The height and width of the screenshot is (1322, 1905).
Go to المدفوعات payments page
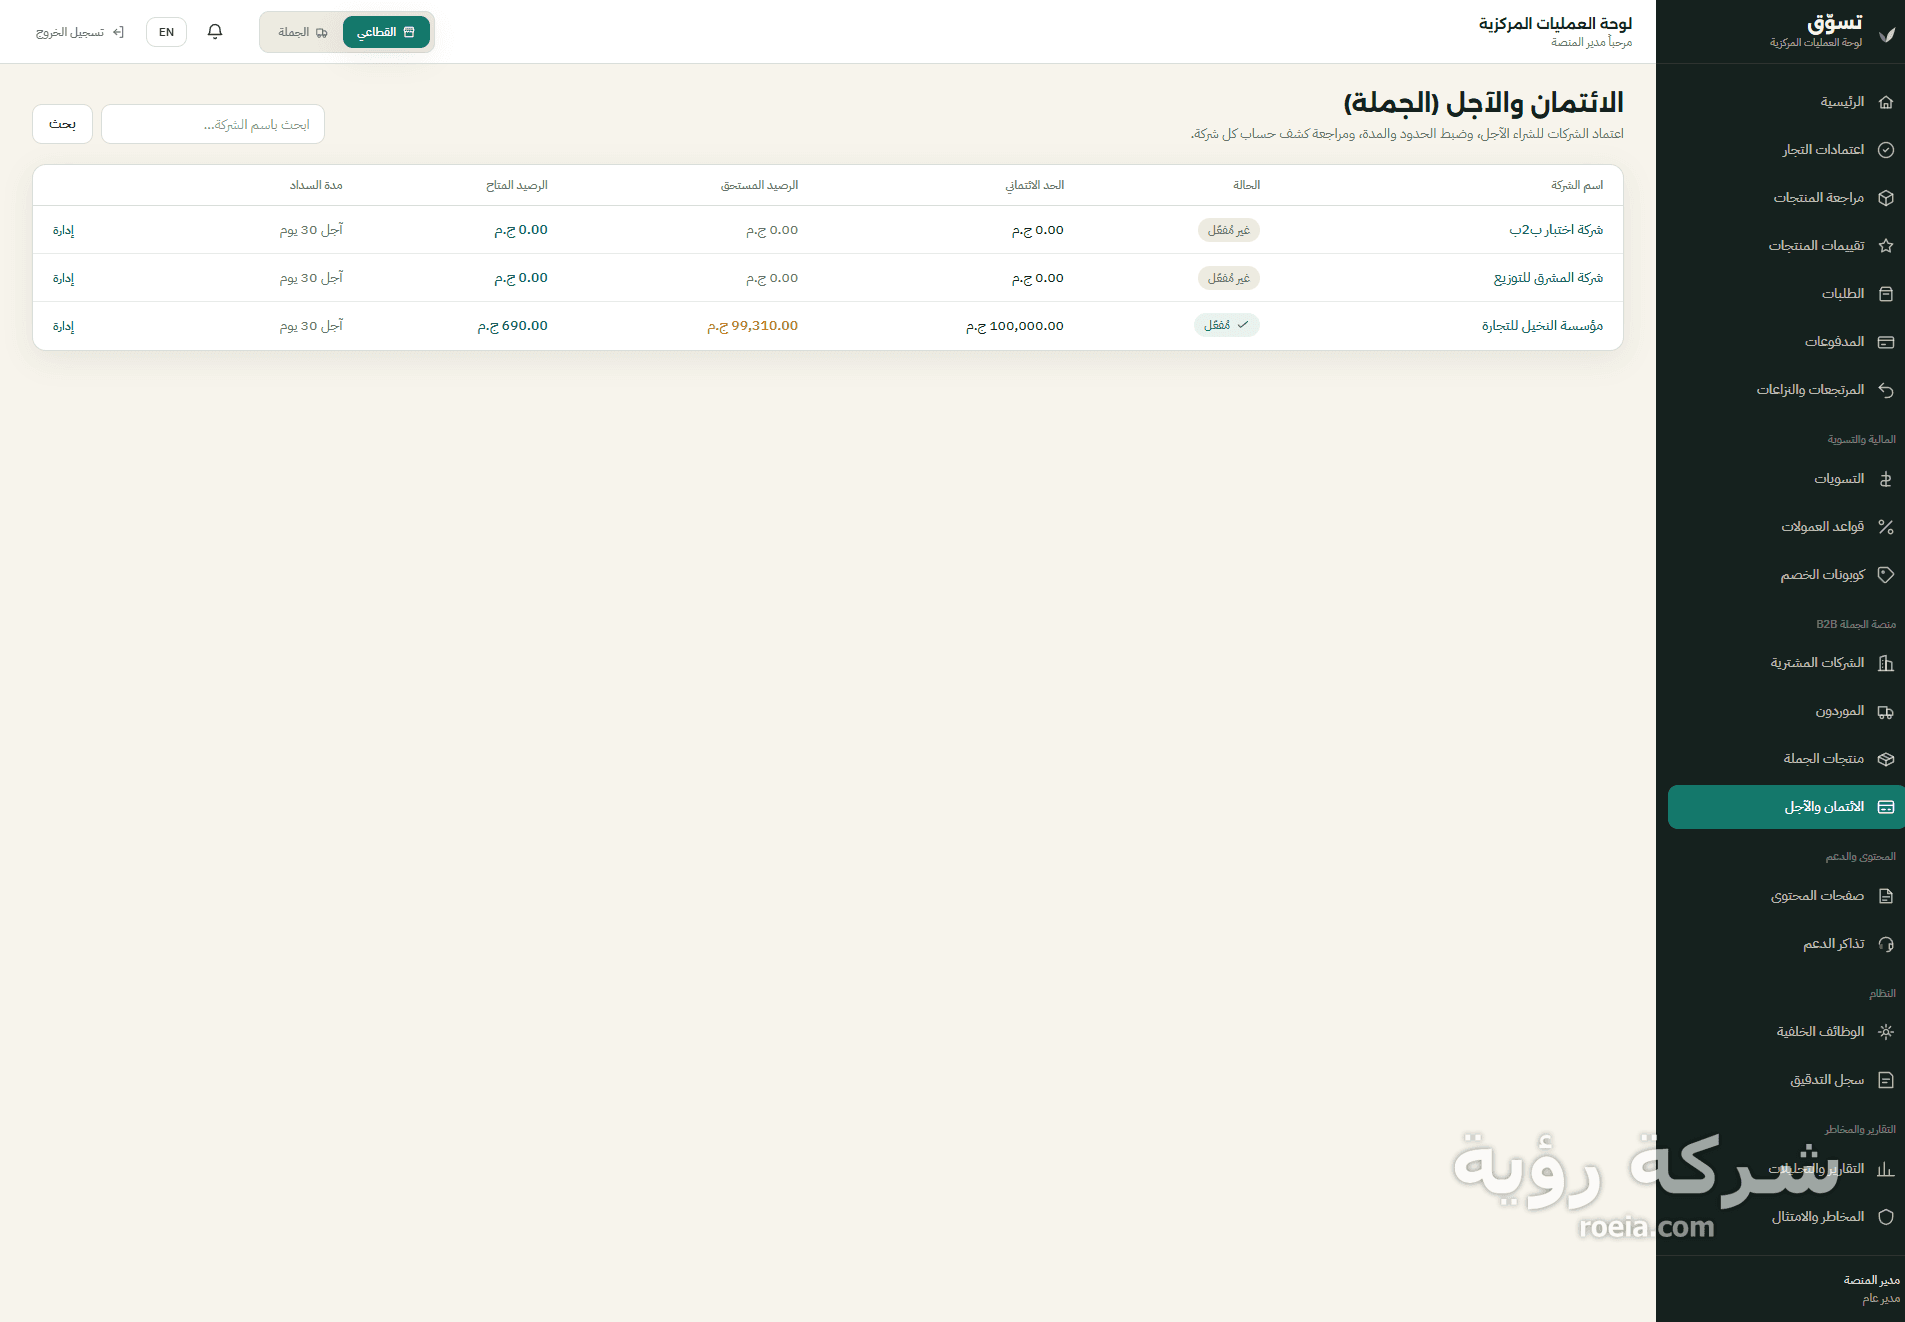(x=1781, y=342)
